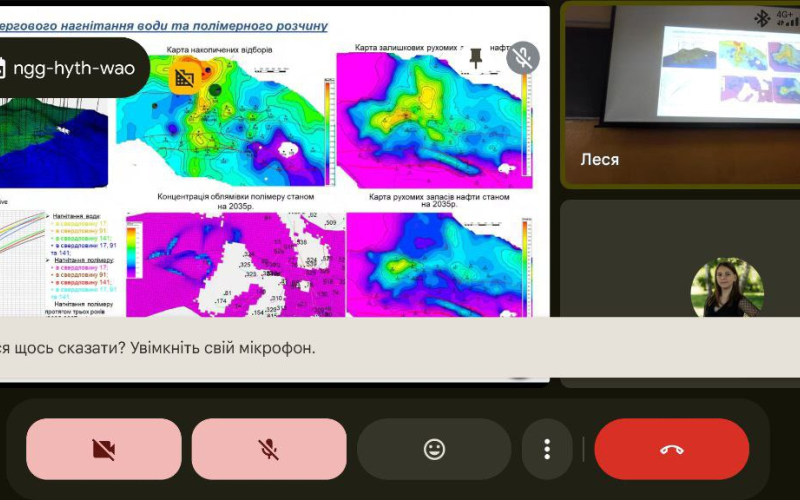Open the emoji reactions panel
800x500 pixels.
click(x=433, y=449)
